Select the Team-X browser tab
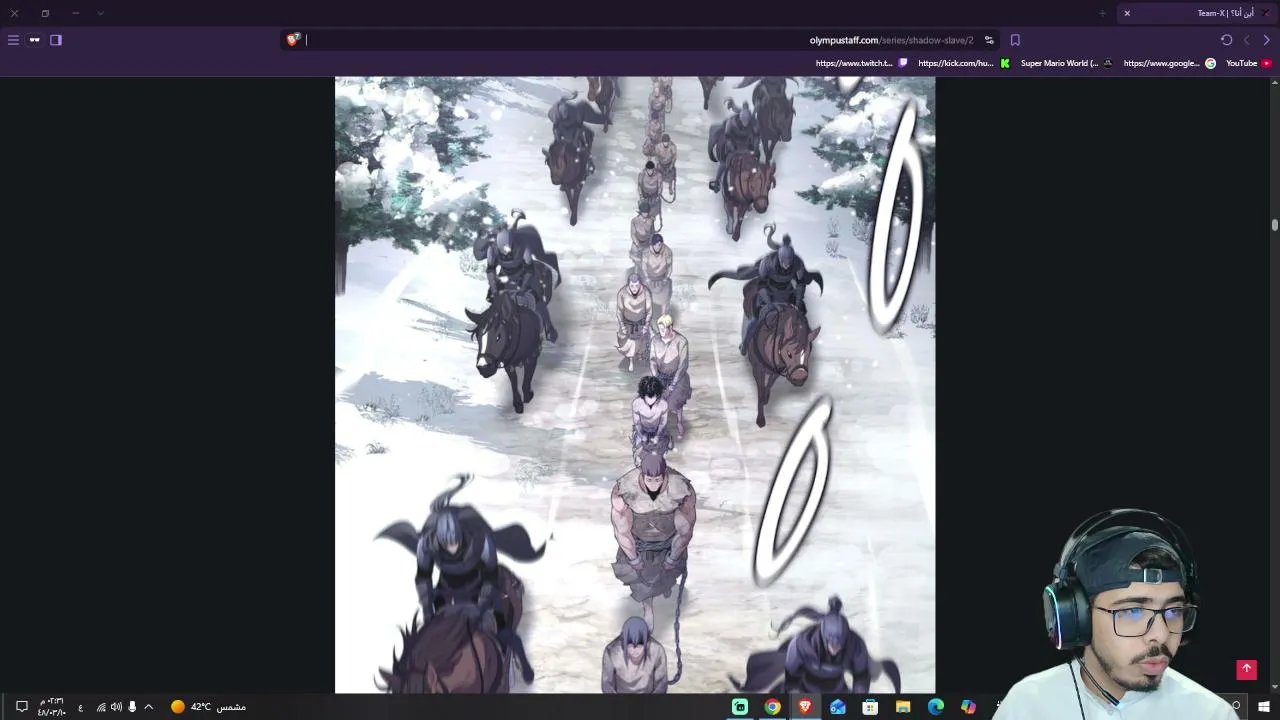The height and width of the screenshot is (720, 1280). pyautogui.click(x=1196, y=13)
